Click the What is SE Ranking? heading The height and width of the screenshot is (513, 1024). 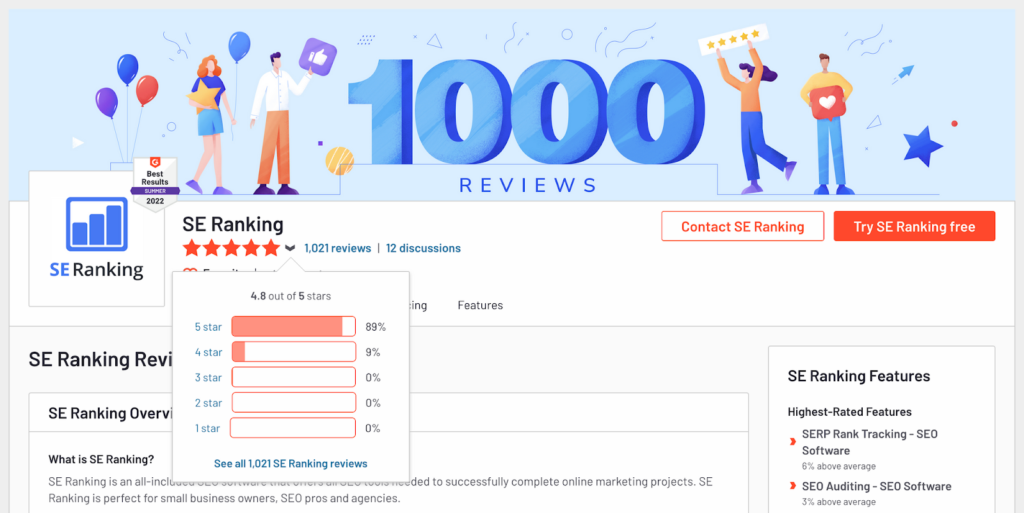pos(101,459)
